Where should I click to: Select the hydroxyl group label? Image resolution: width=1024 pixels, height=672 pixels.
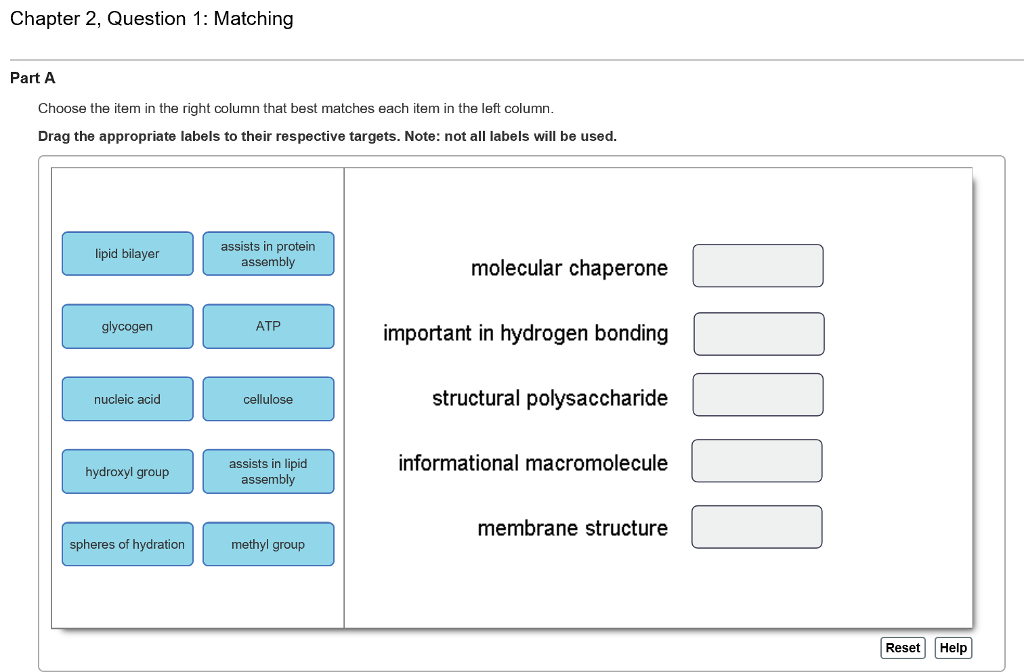click(127, 471)
